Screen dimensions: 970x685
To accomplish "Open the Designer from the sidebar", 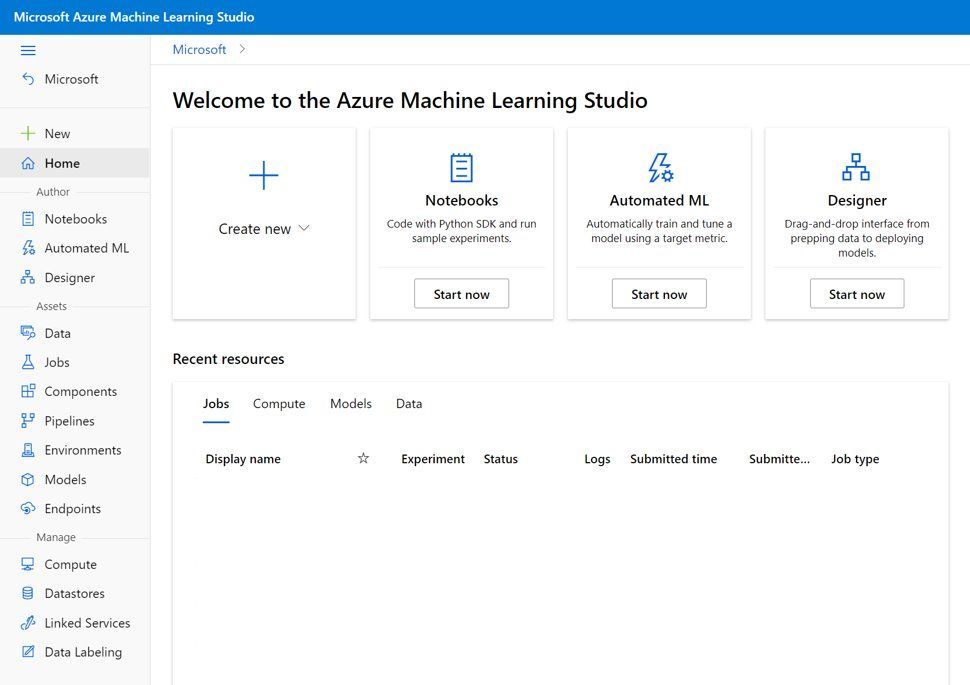I will click(67, 277).
